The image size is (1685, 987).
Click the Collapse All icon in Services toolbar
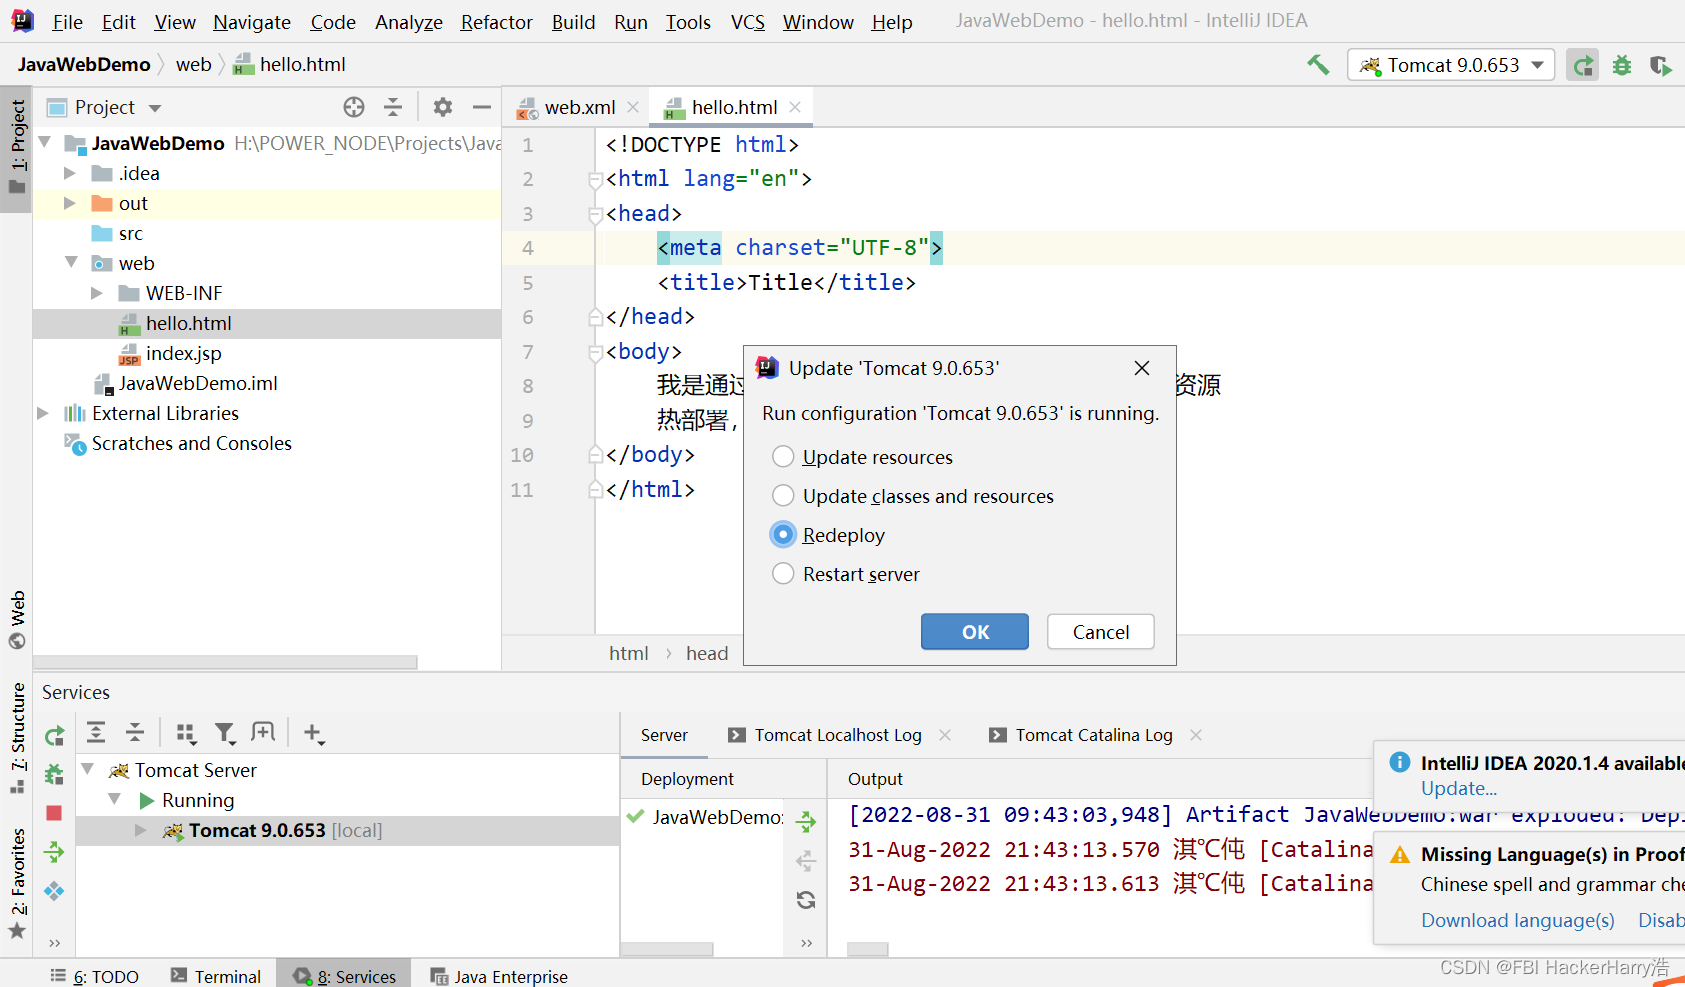[x=135, y=733]
